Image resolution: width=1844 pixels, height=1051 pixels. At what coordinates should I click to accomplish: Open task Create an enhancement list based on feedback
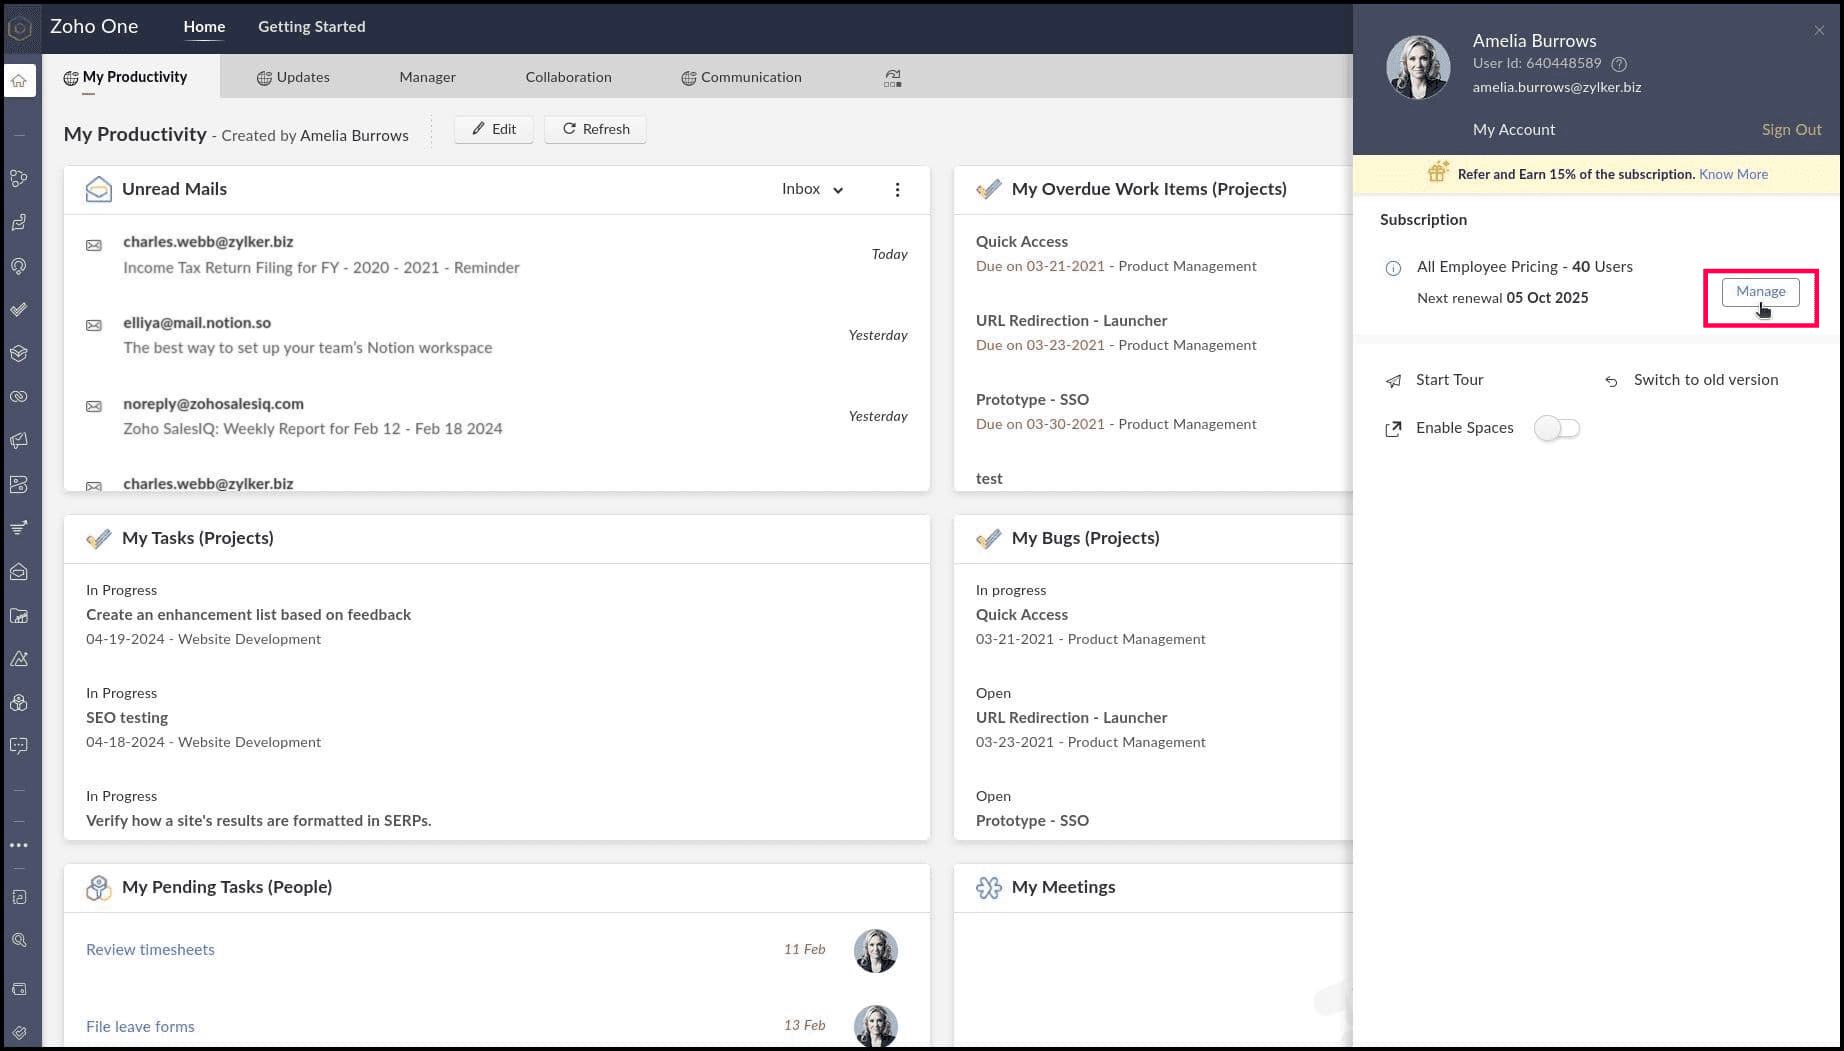coord(248,615)
